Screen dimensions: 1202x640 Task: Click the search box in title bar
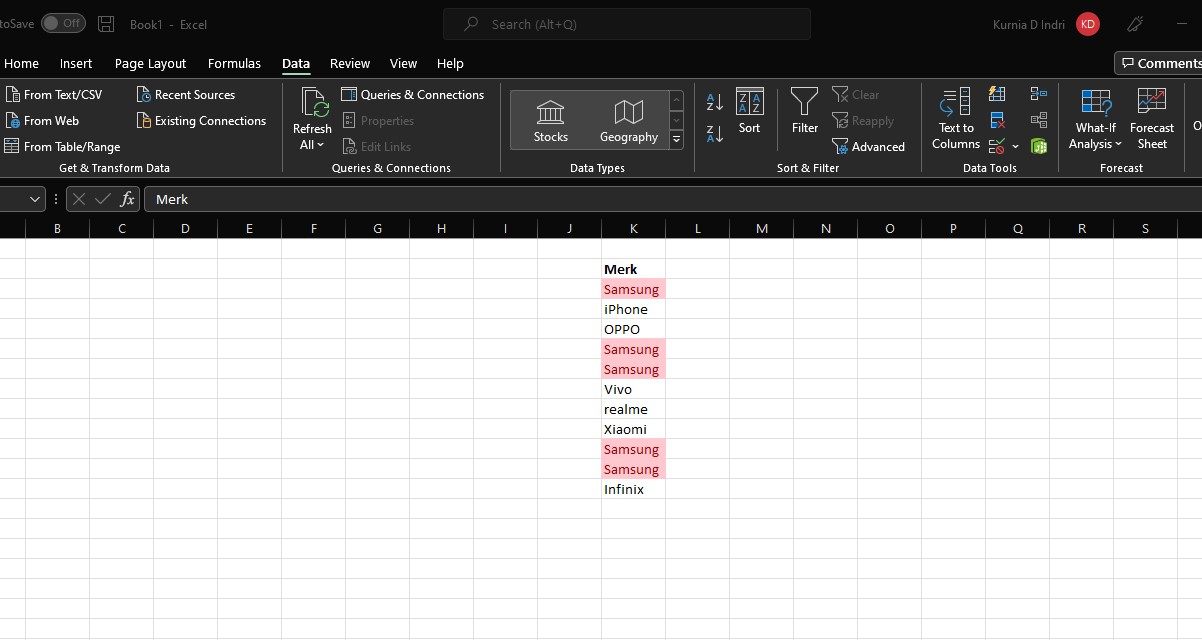pos(627,24)
